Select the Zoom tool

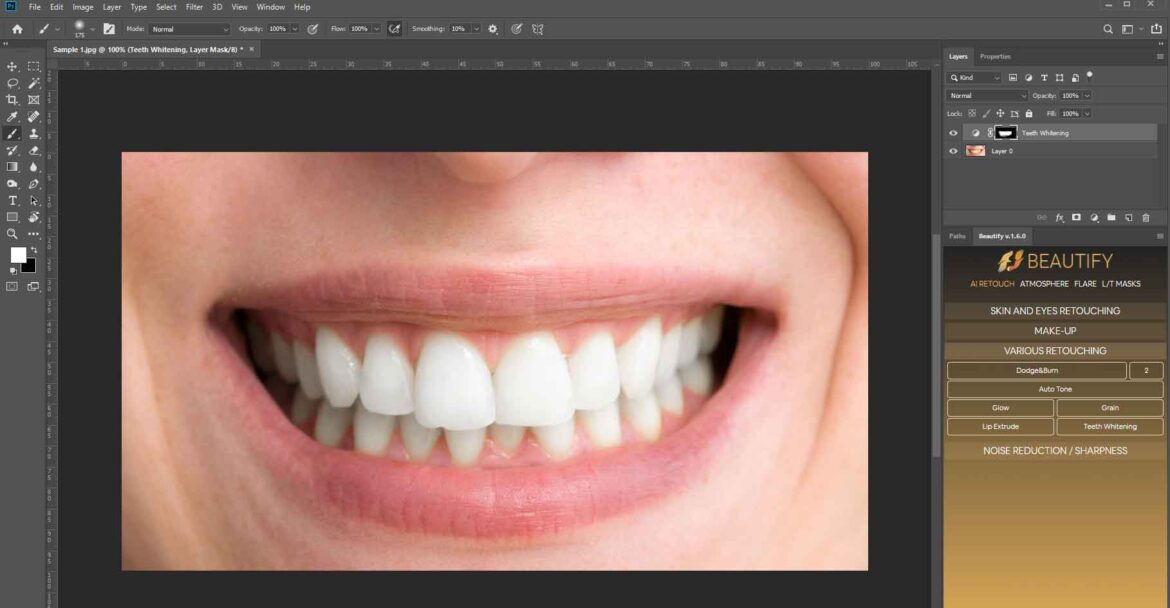click(12, 232)
